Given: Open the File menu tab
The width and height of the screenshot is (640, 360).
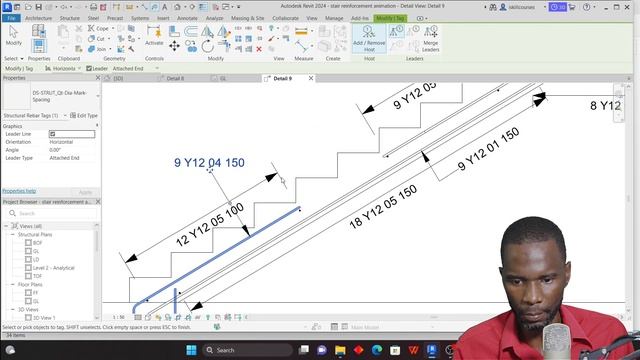Looking at the screenshot, I should (x=11, y=18).
